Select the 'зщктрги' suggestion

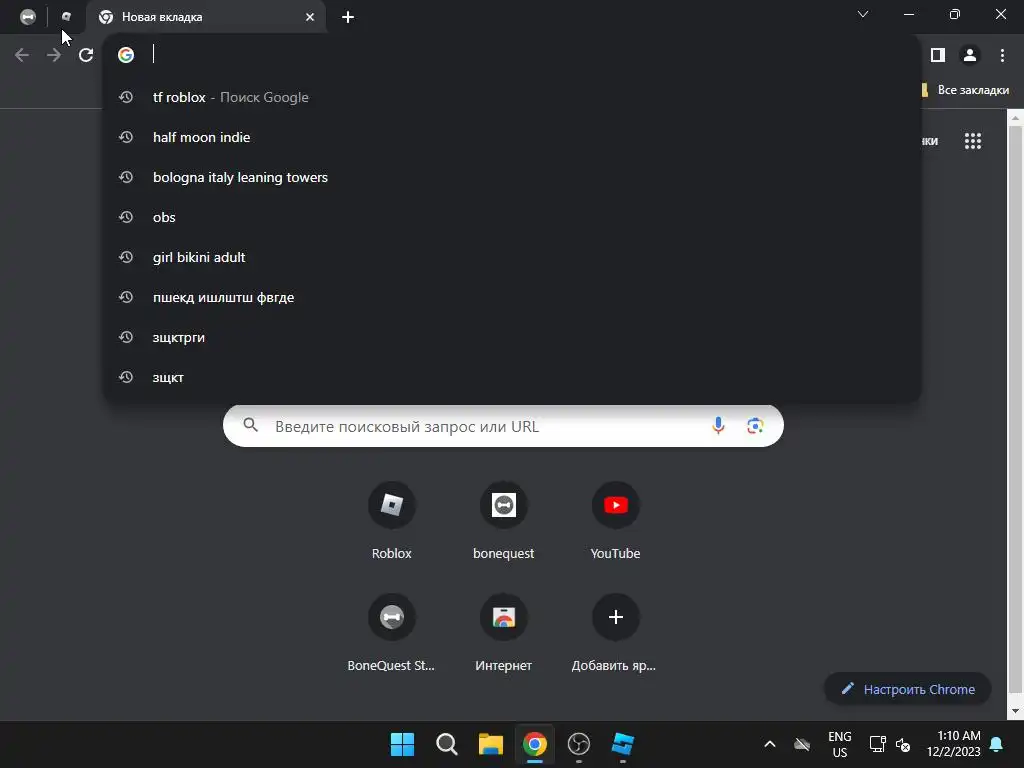[x=512, y=337]
